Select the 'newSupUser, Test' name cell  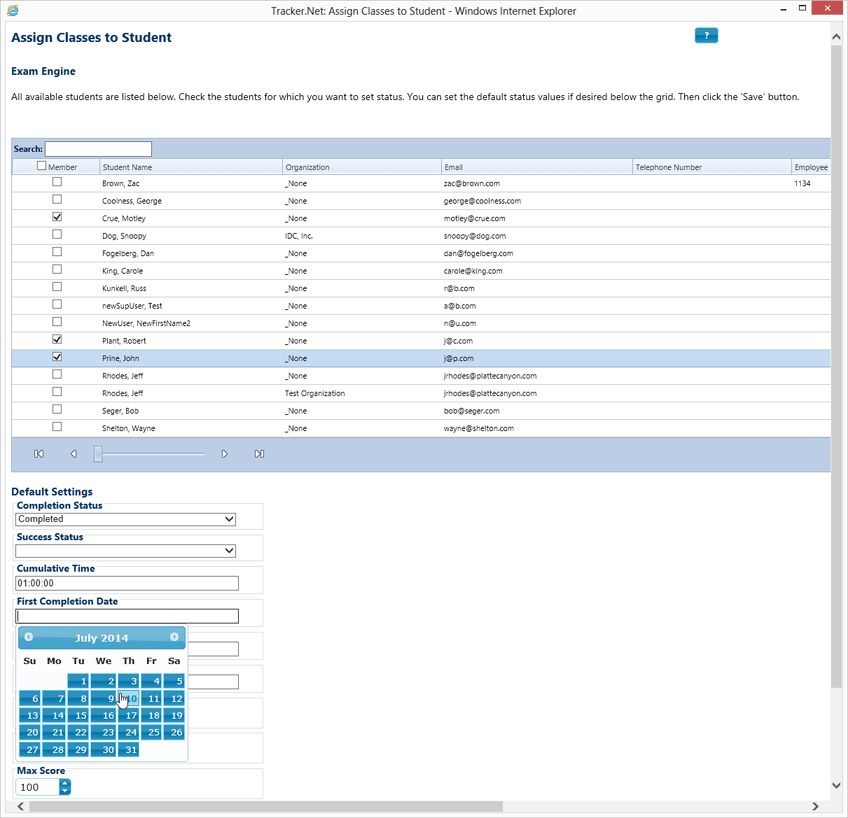tap(132, 306)
